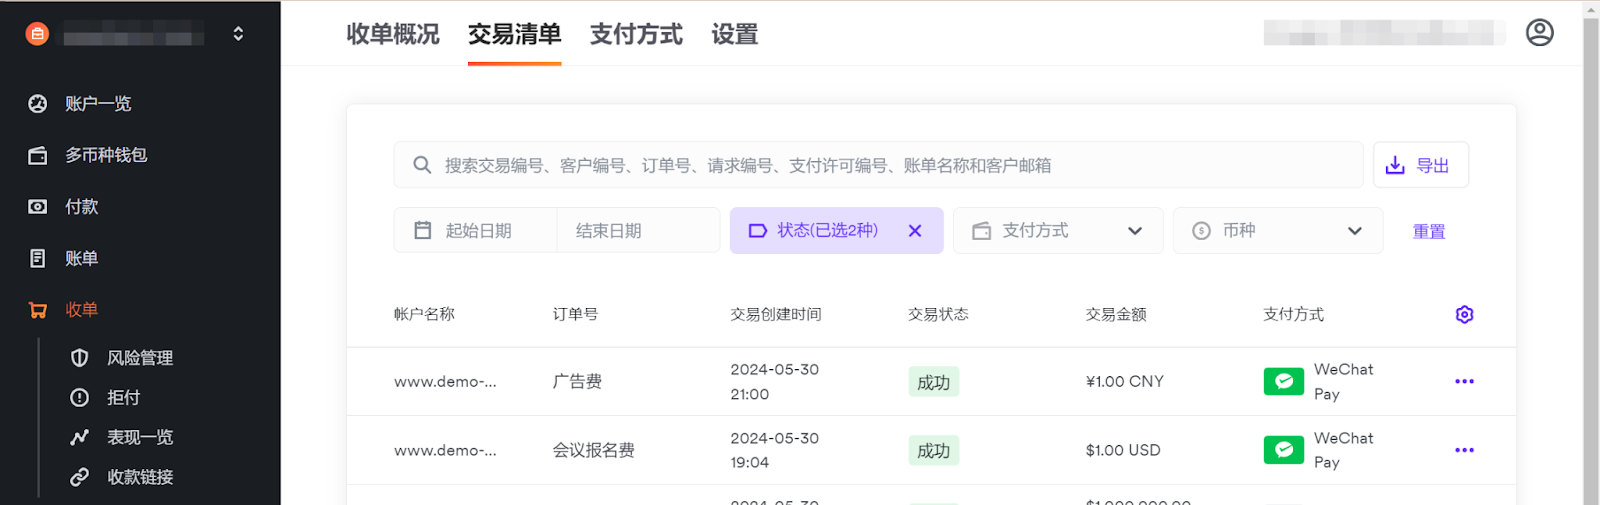Click the 收款链接 link icon
1600x505 pixels.
click(x=80, y=477)
